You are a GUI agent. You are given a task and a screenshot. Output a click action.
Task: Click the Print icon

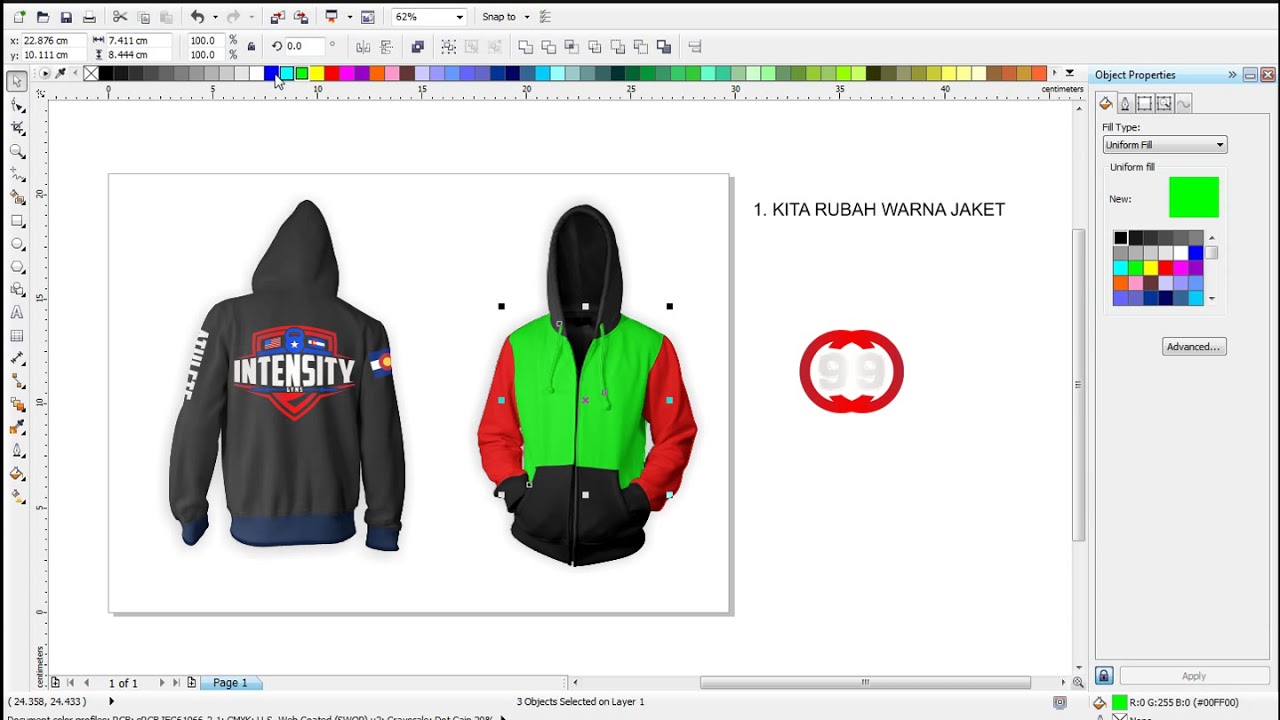click(x=89, y=17)
